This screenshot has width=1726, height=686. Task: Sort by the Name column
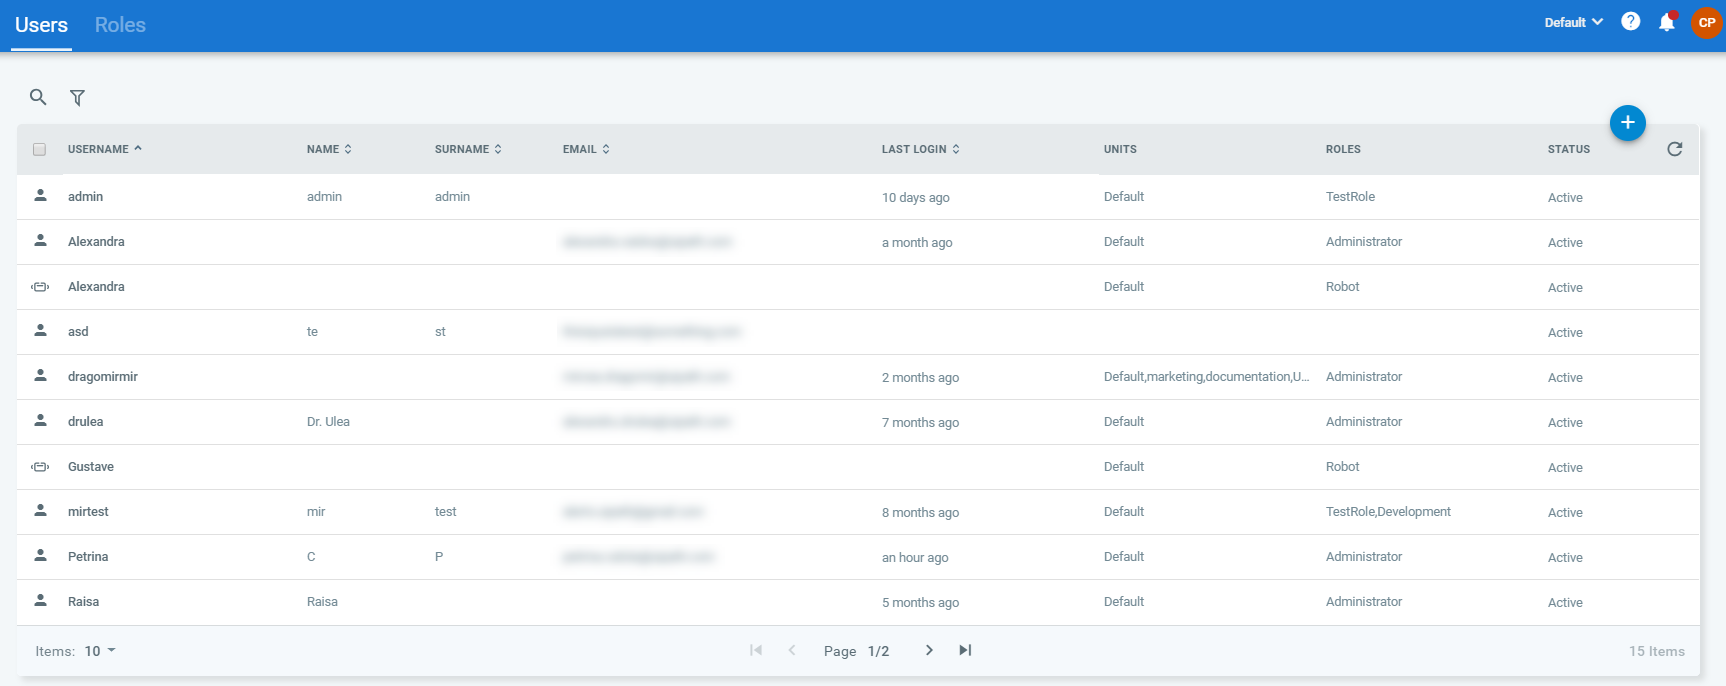point(329,149)
